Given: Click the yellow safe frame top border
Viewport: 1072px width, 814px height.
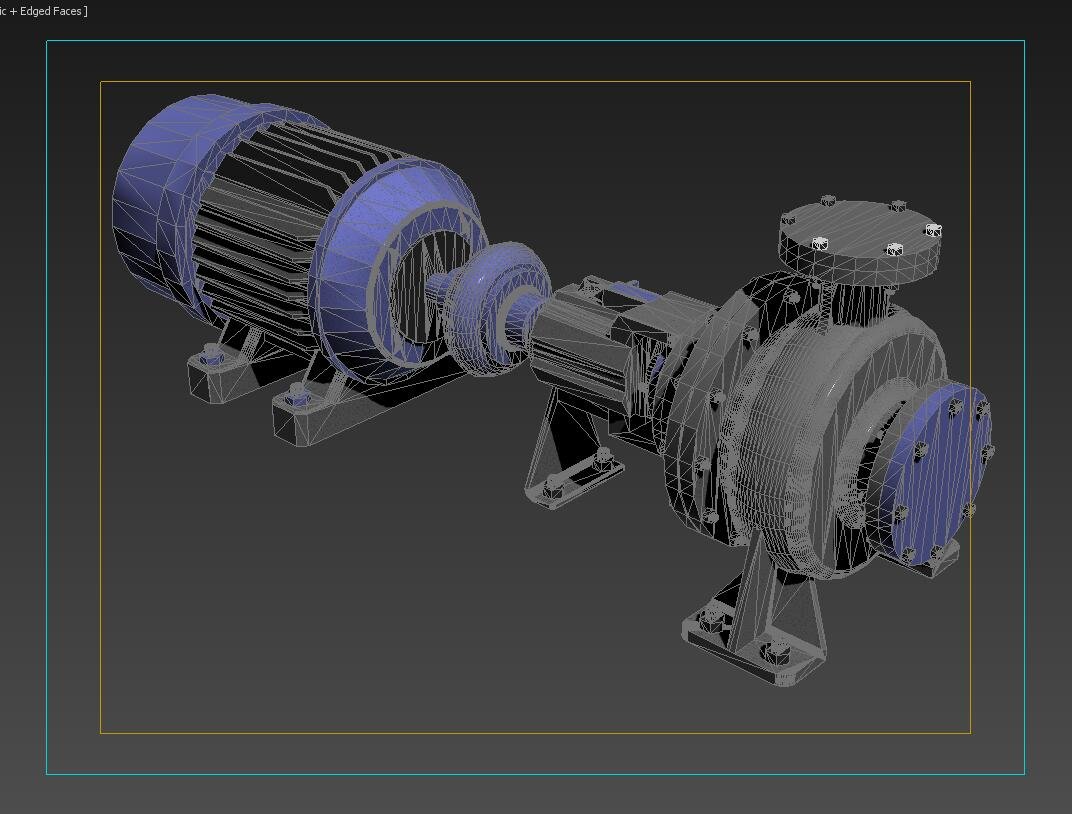Looking at the screenshot, I should tap(535, 82).
